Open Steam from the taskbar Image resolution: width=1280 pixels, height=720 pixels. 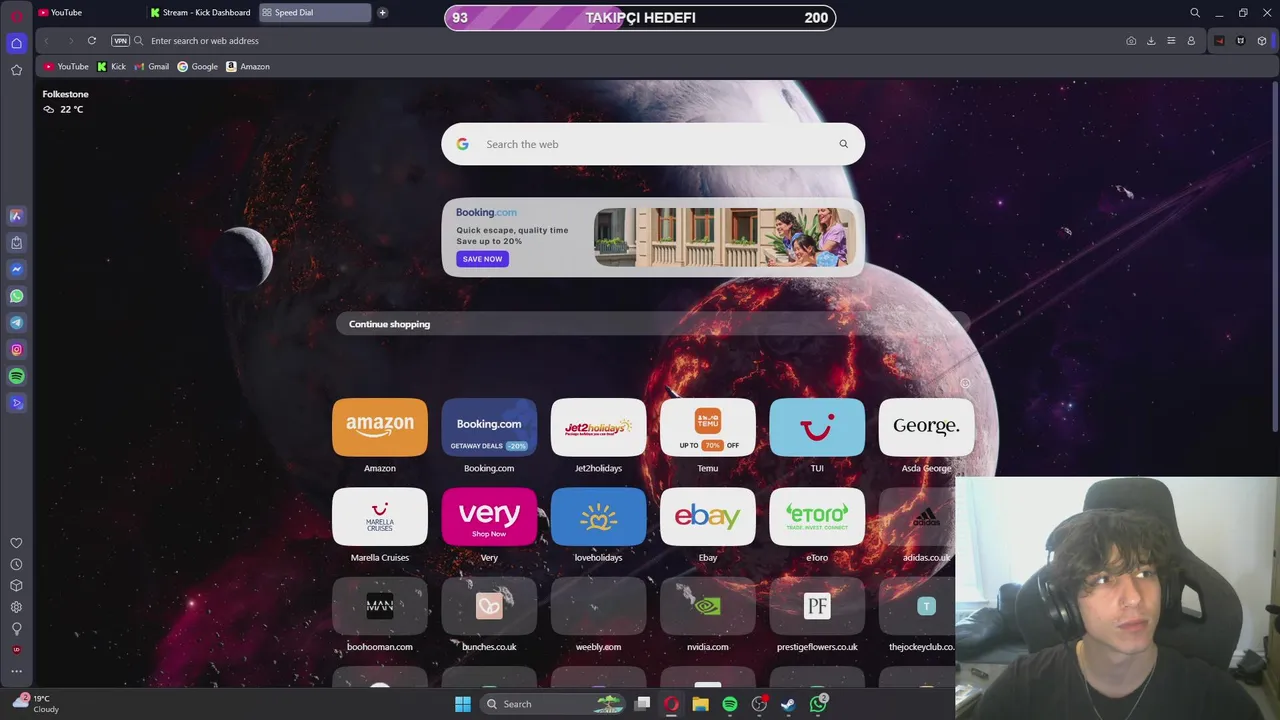(788, 704)
